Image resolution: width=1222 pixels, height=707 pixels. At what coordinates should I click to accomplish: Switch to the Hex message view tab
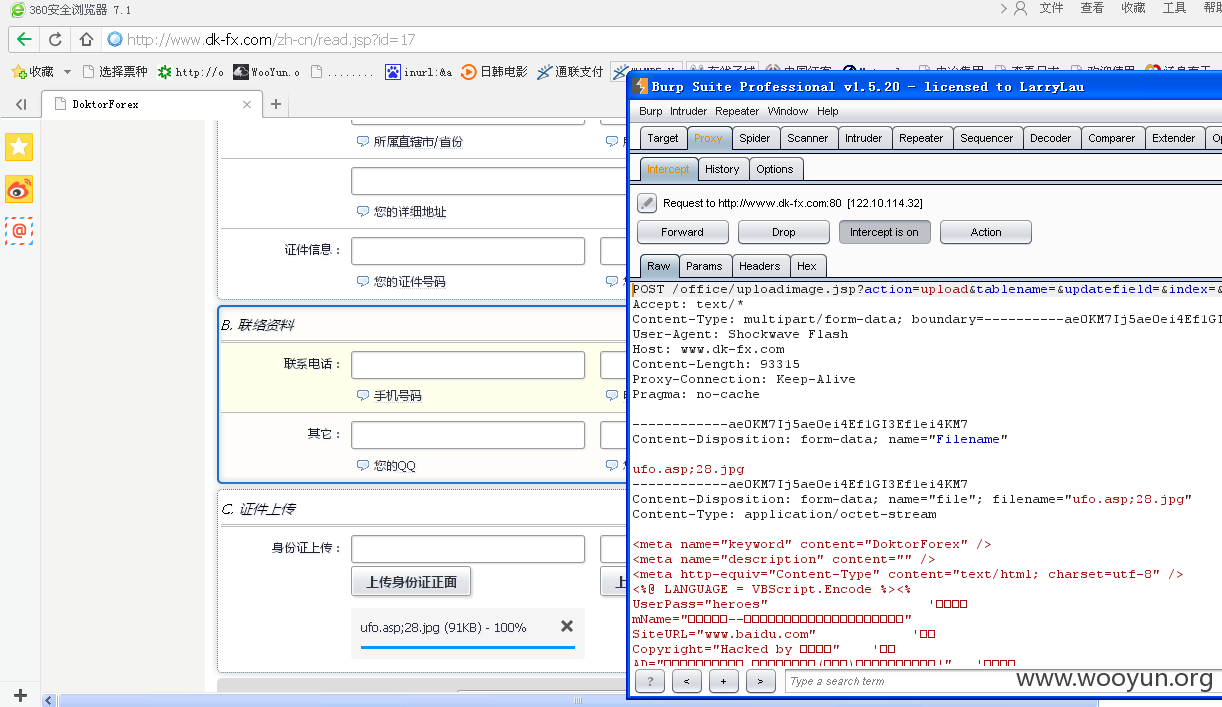click(x=807, y=266)
